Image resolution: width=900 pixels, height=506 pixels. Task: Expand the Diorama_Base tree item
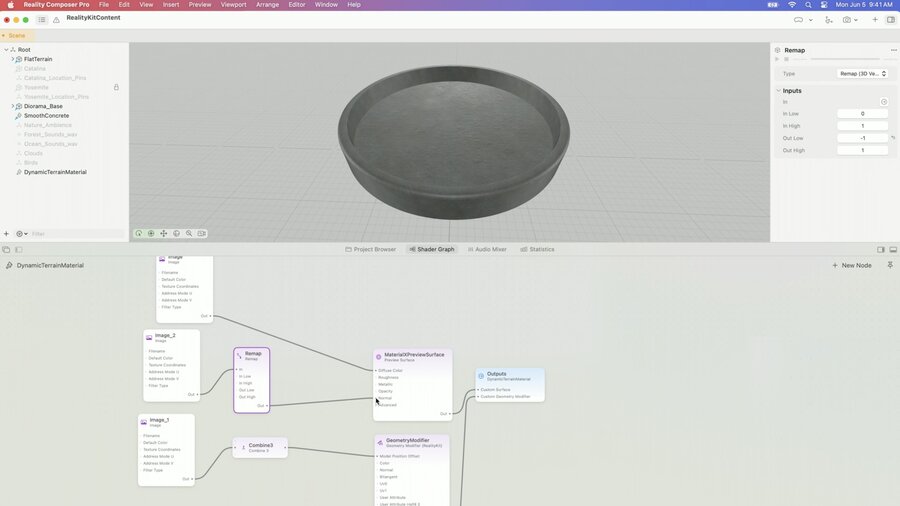pos(13,106)
